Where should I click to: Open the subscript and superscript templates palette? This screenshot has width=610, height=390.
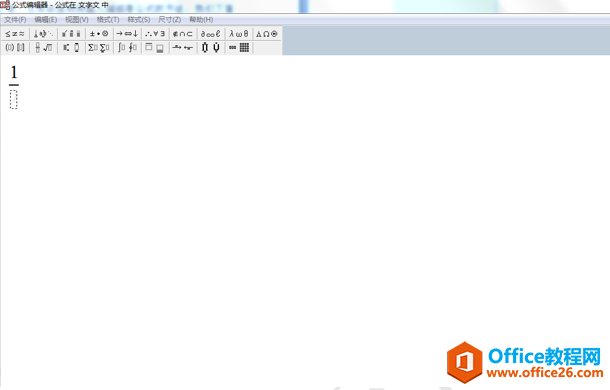click(71, 47)
